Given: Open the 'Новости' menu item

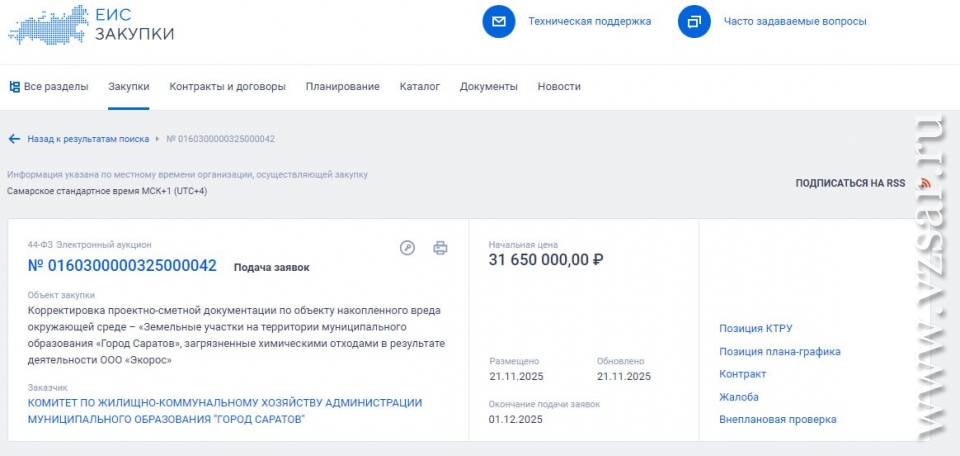Looking at the screenshot, I should (x=558, y=87).
